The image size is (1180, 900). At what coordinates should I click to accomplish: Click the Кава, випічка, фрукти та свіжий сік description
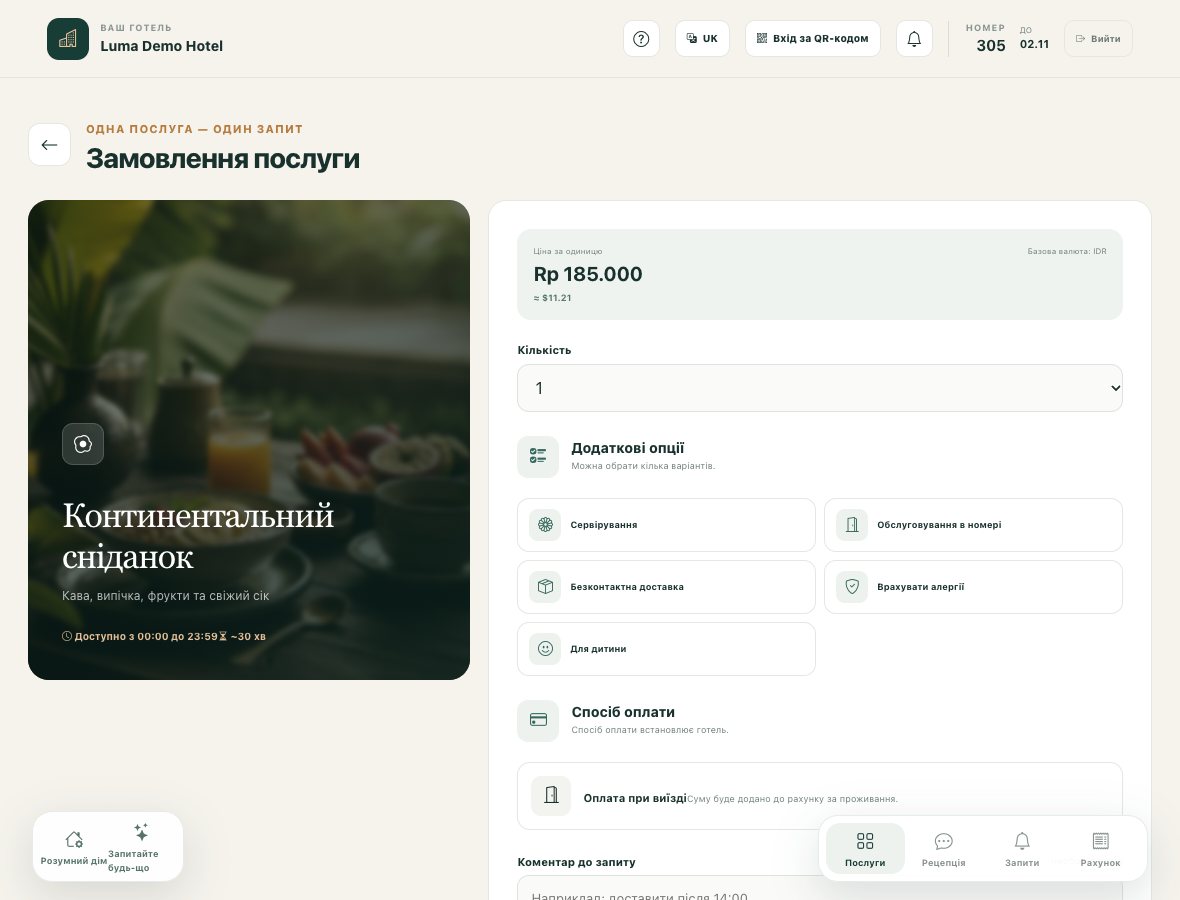tap(166, 596)
